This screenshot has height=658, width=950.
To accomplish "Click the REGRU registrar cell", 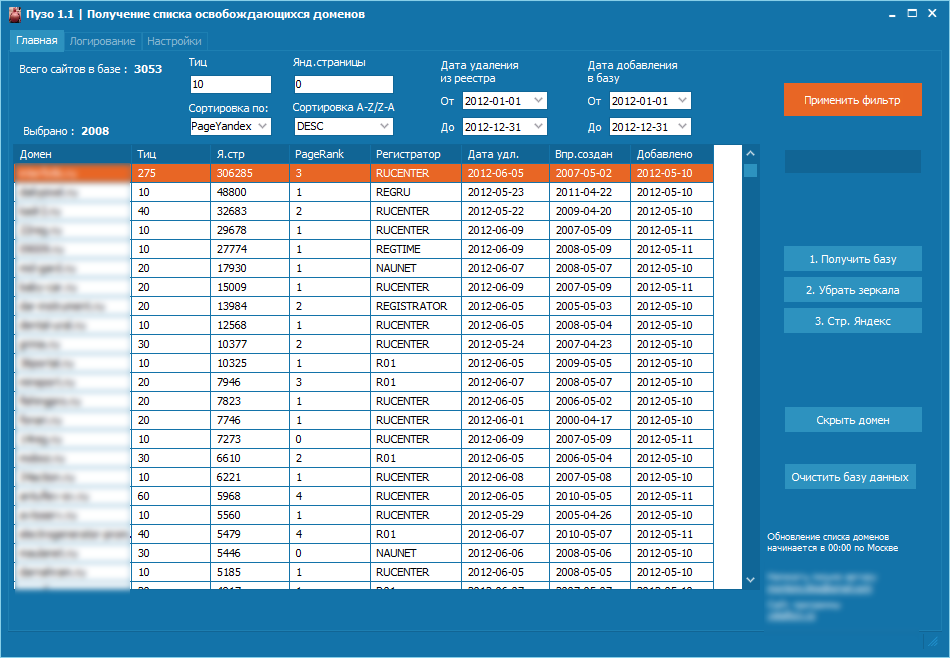I will (x=416, y=192).
